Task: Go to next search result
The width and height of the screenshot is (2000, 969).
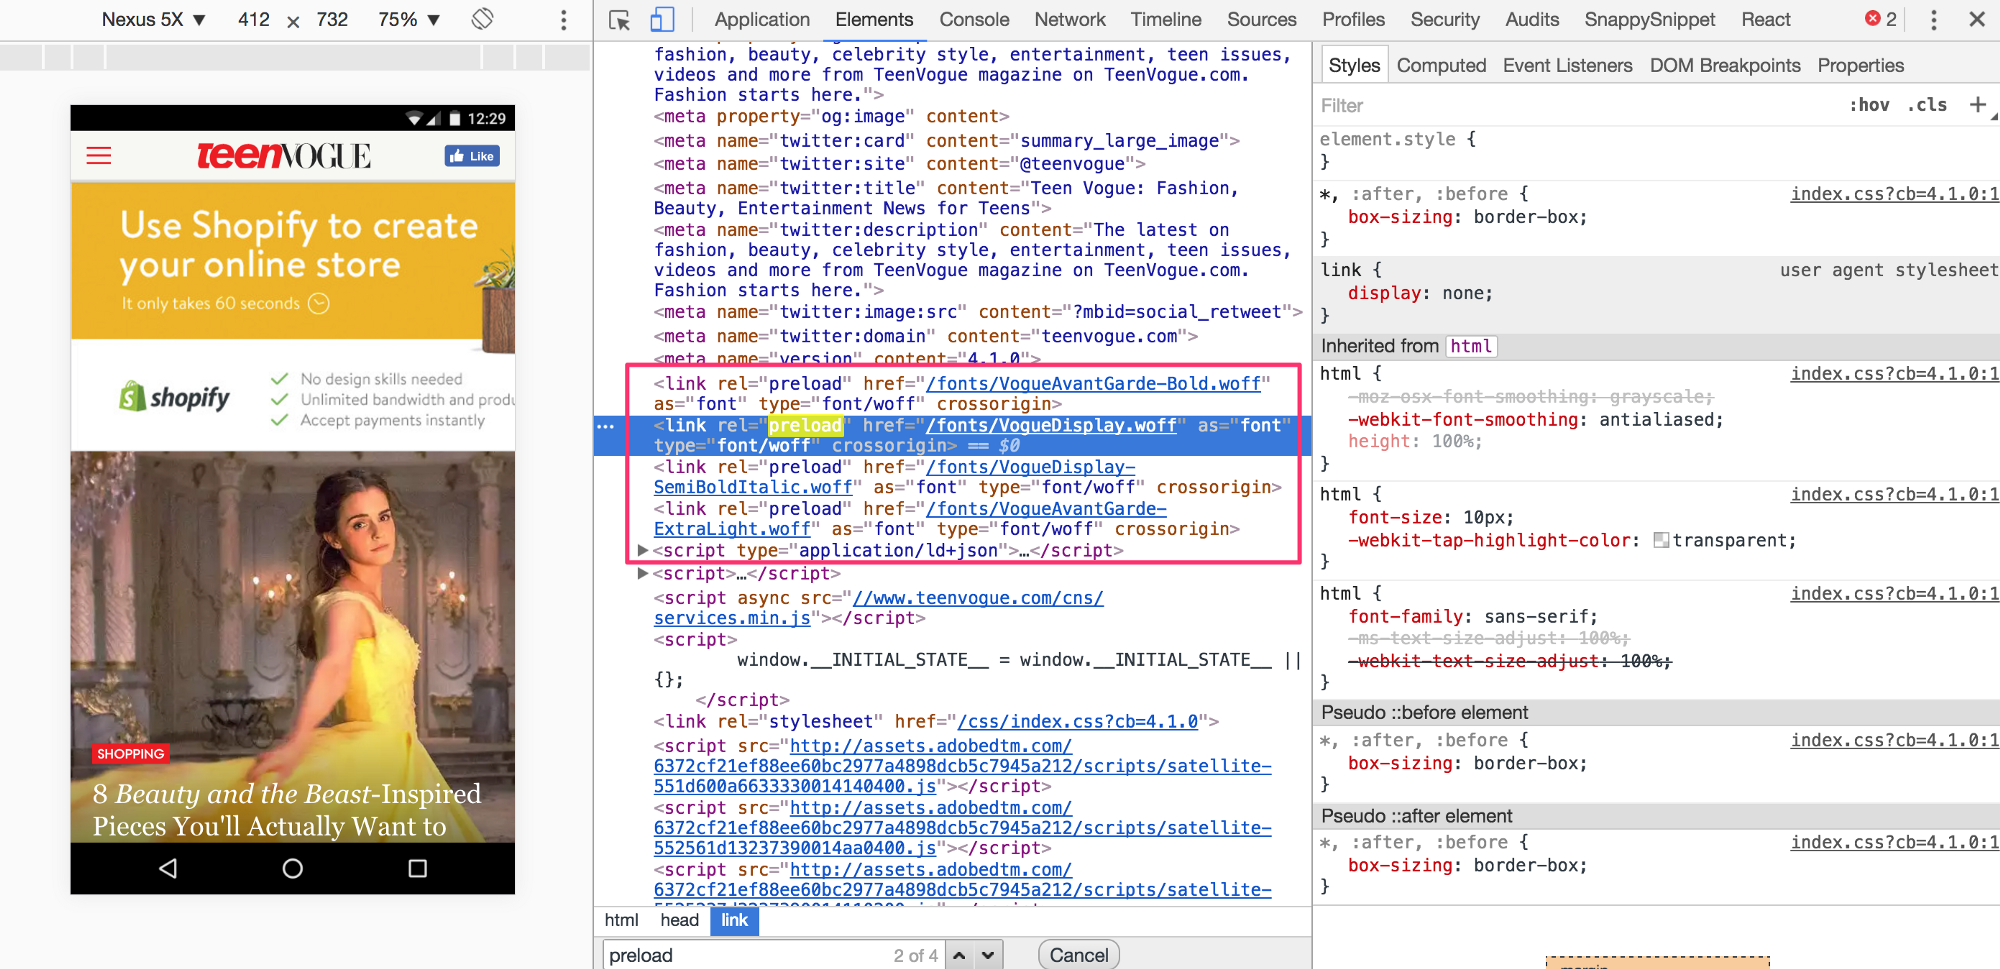Action: (x=988, y=955)
